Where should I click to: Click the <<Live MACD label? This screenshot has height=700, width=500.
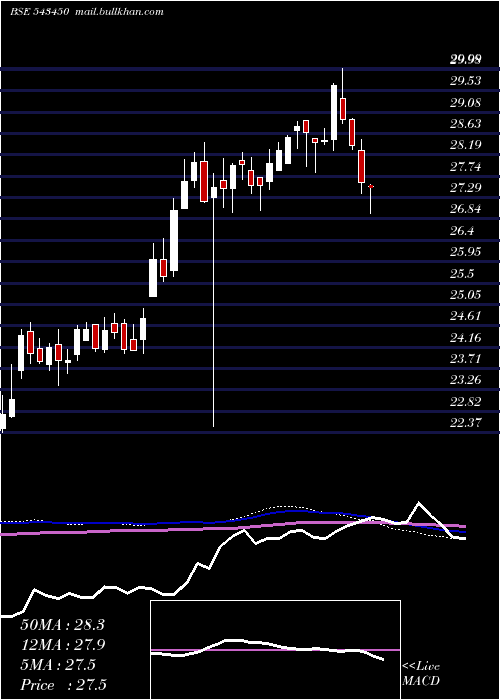coord(421,674)
